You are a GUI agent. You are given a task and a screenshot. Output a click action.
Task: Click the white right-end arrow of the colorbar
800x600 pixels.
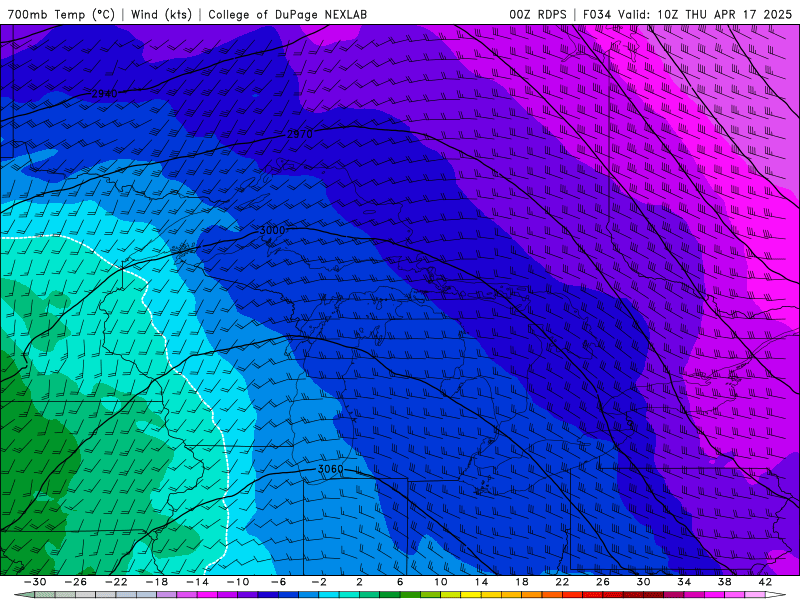[x=775, y=595]
